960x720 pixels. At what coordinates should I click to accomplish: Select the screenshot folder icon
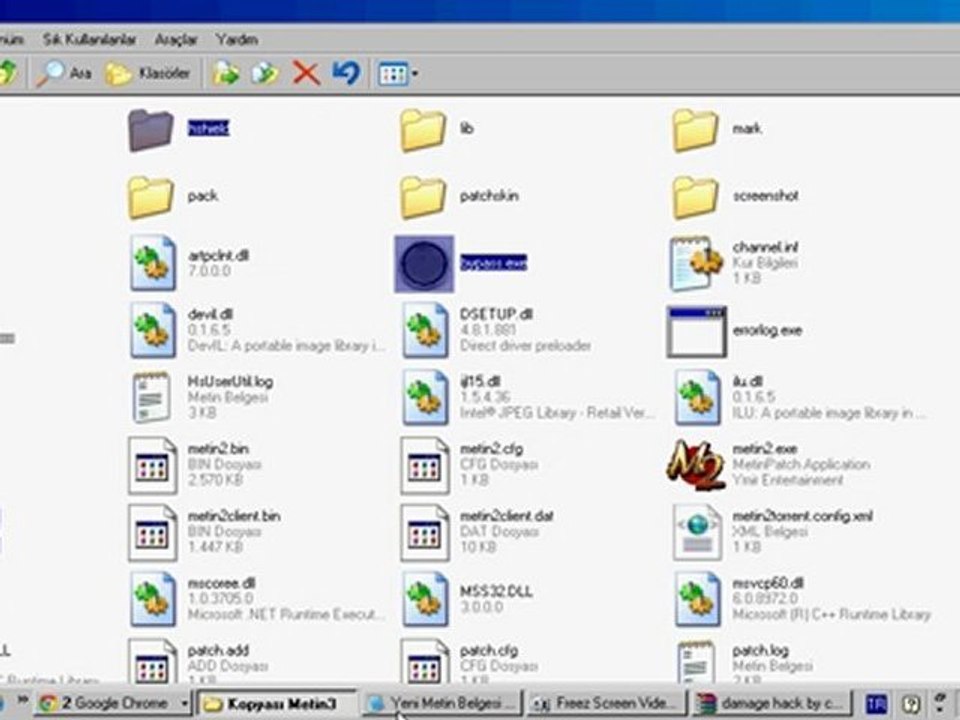[695, 197]
